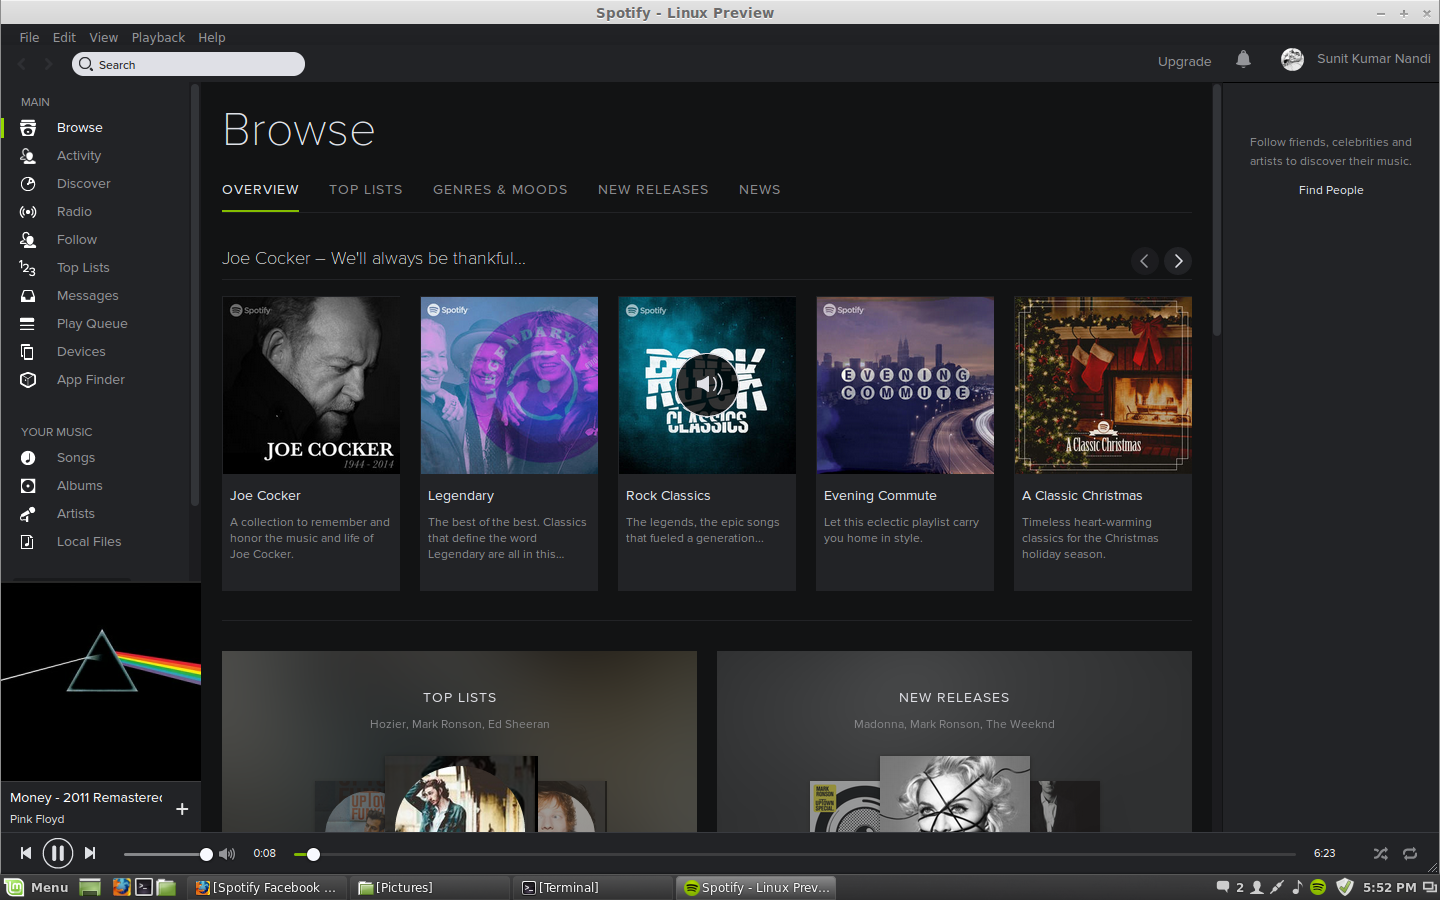Screen dimensions: 1440x900
Task: Switch to the Overview tab
Action: pyautogui.click(x=260, y=190)
